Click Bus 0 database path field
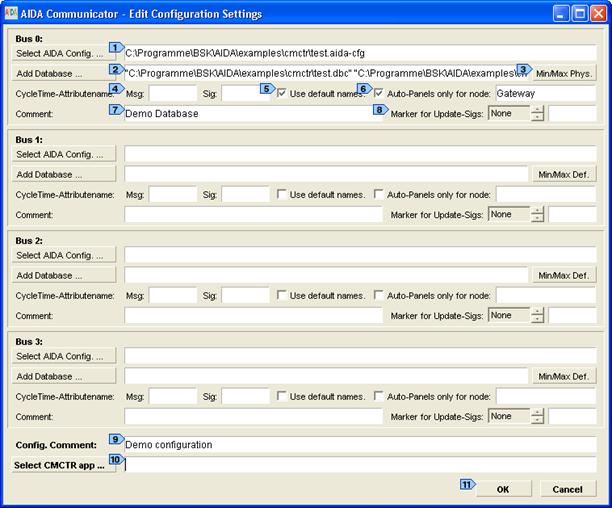This screenshot has height=508, width=612. [326, 73]
